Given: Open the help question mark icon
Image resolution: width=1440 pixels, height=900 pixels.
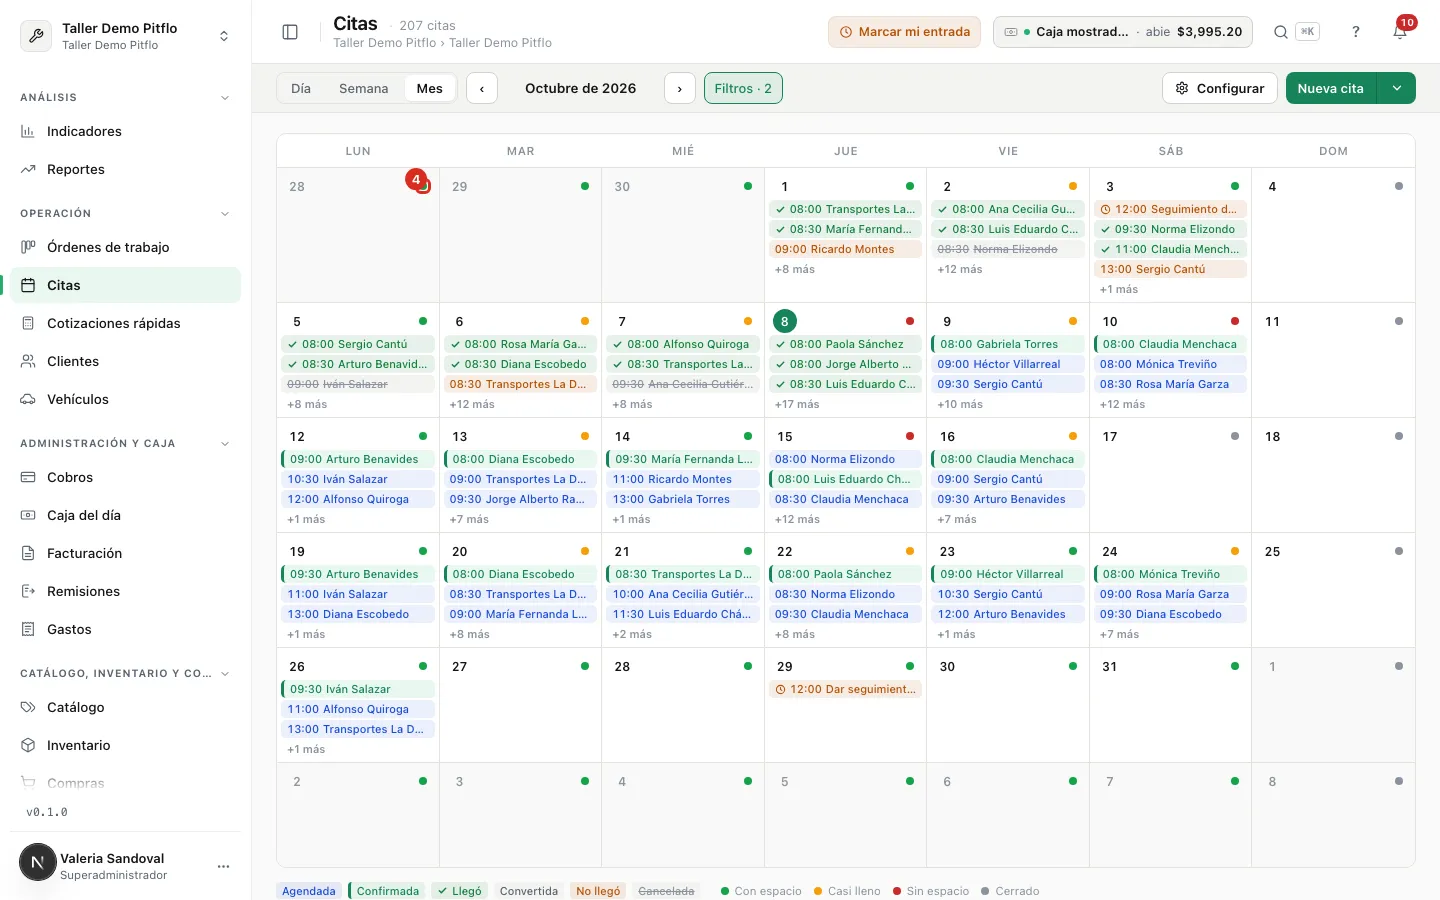Looking at the screenshot, I should tap(1356, 32).
